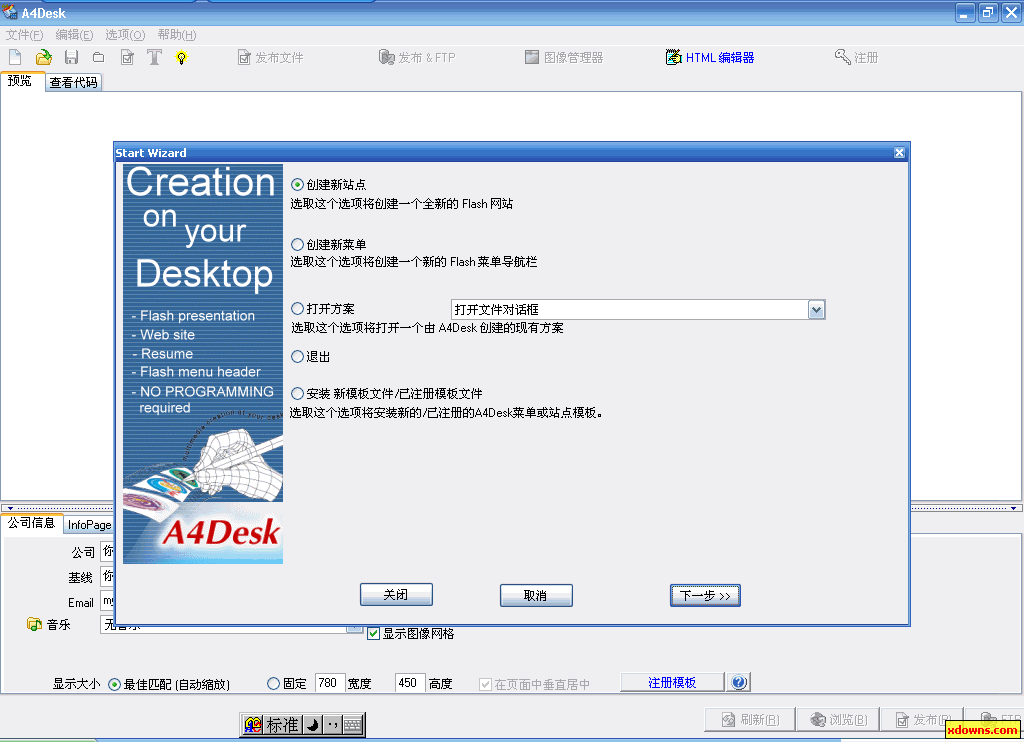Click the width field showing 780
Screen dimensions: 1024x742
click(x=330, y=683)
